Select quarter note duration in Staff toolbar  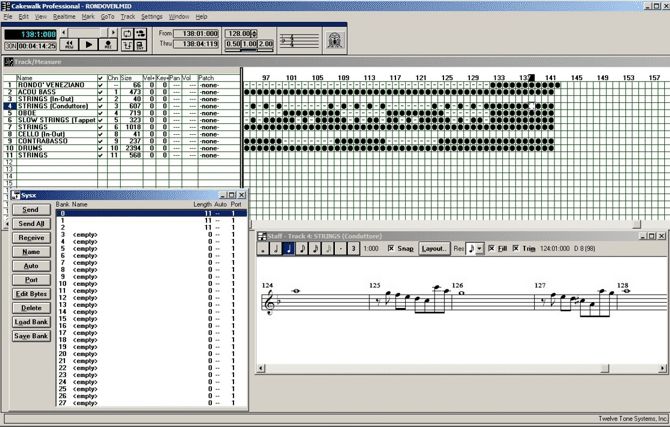(289, 248)
